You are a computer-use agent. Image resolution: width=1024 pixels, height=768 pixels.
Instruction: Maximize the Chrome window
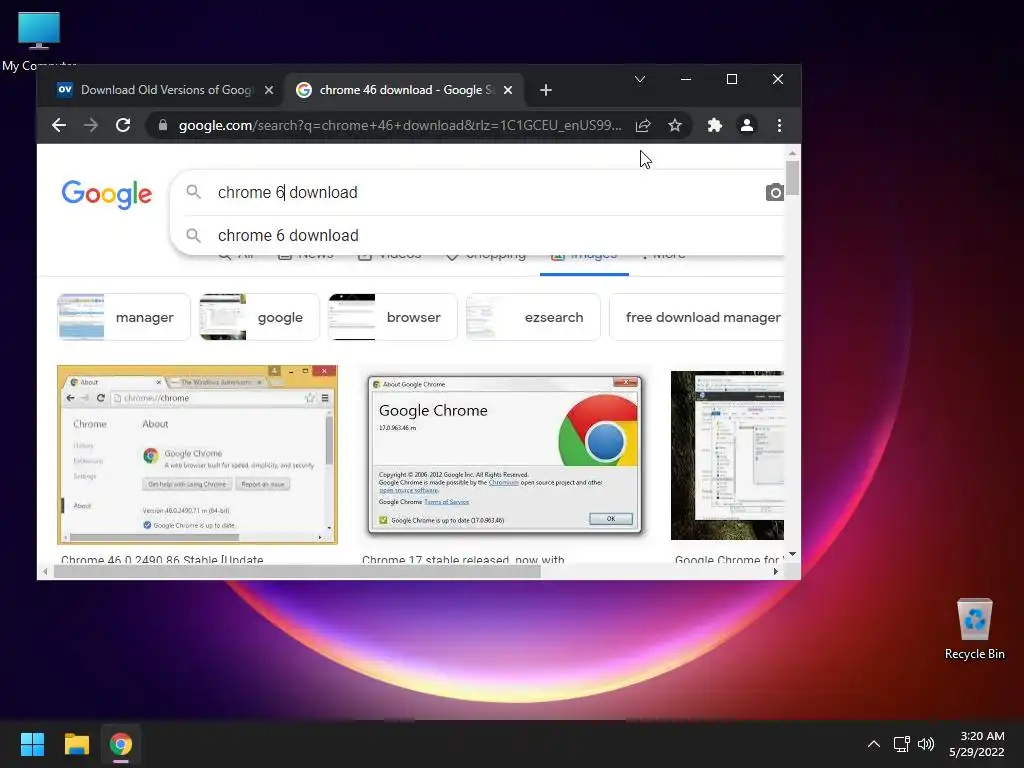732,79
